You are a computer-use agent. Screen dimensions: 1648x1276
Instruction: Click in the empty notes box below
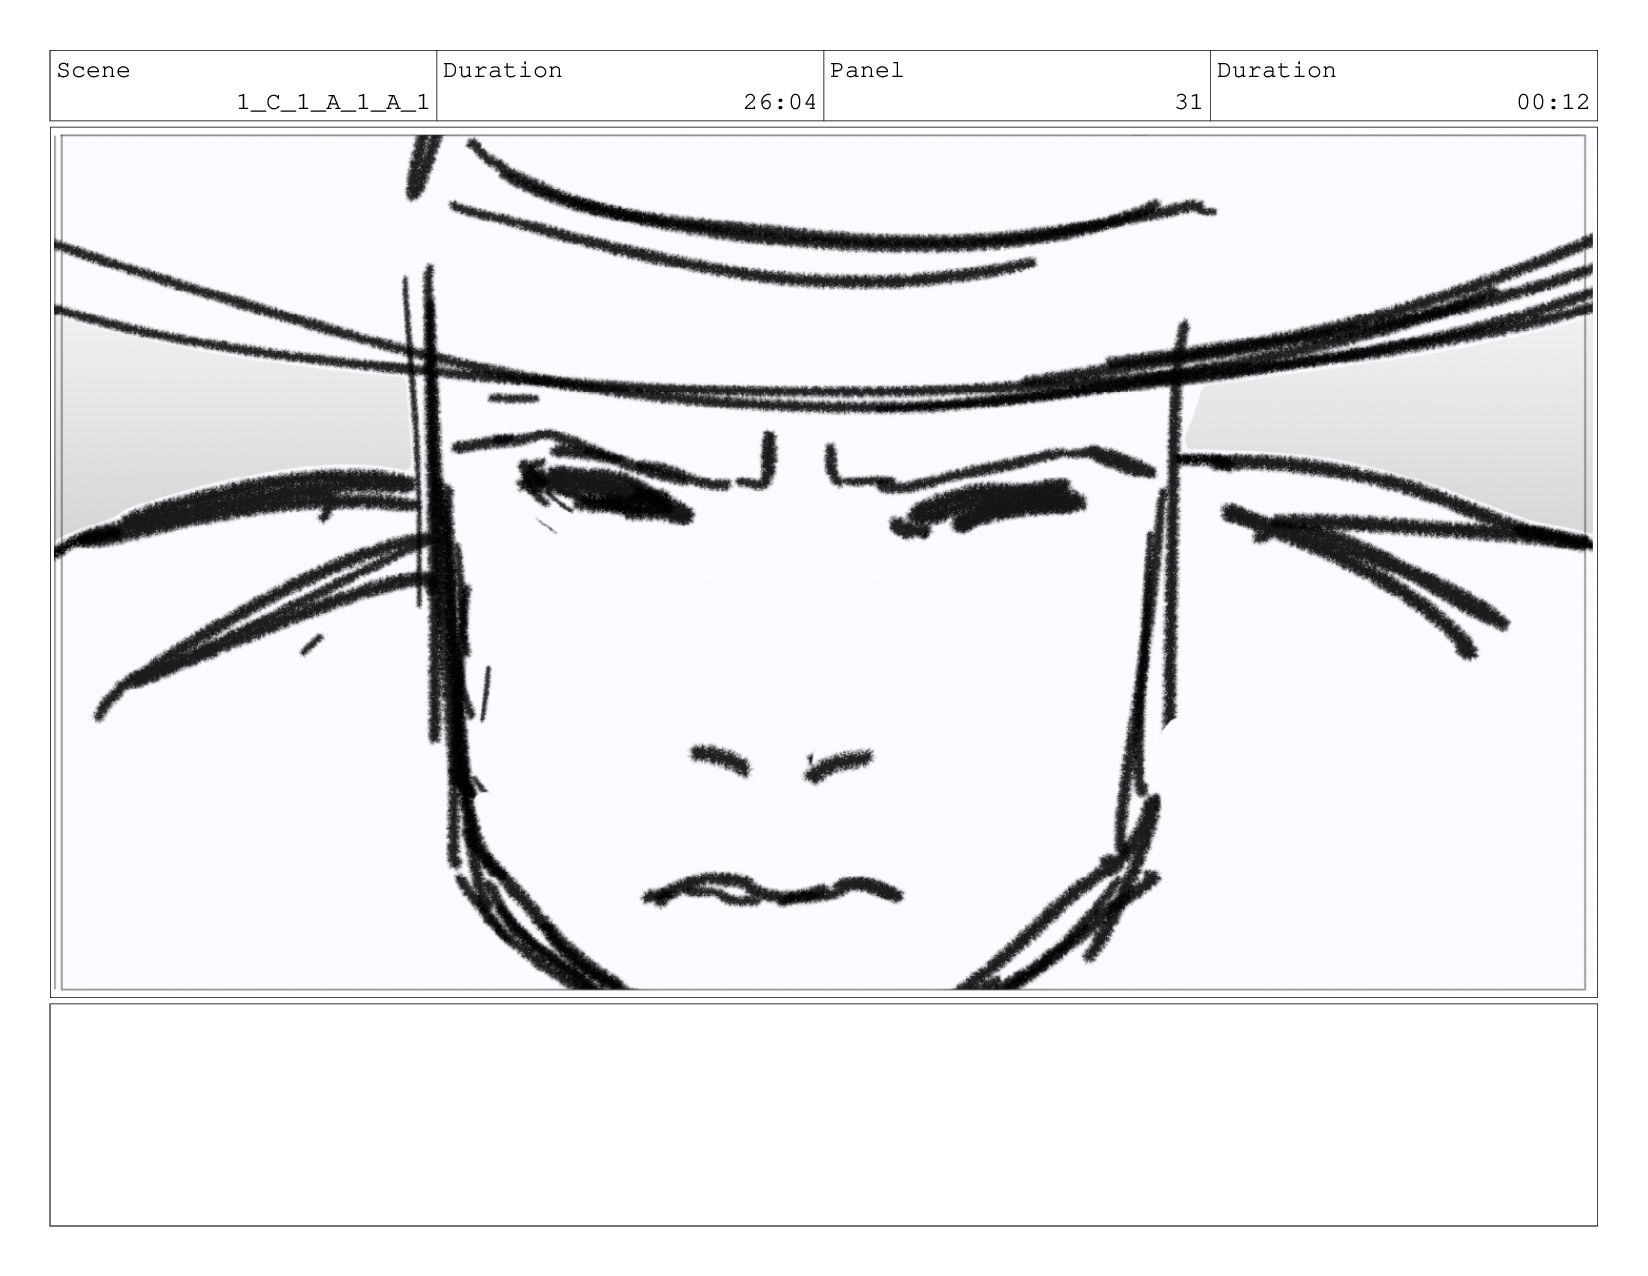pyautogui.click(x=823, y=1115)
